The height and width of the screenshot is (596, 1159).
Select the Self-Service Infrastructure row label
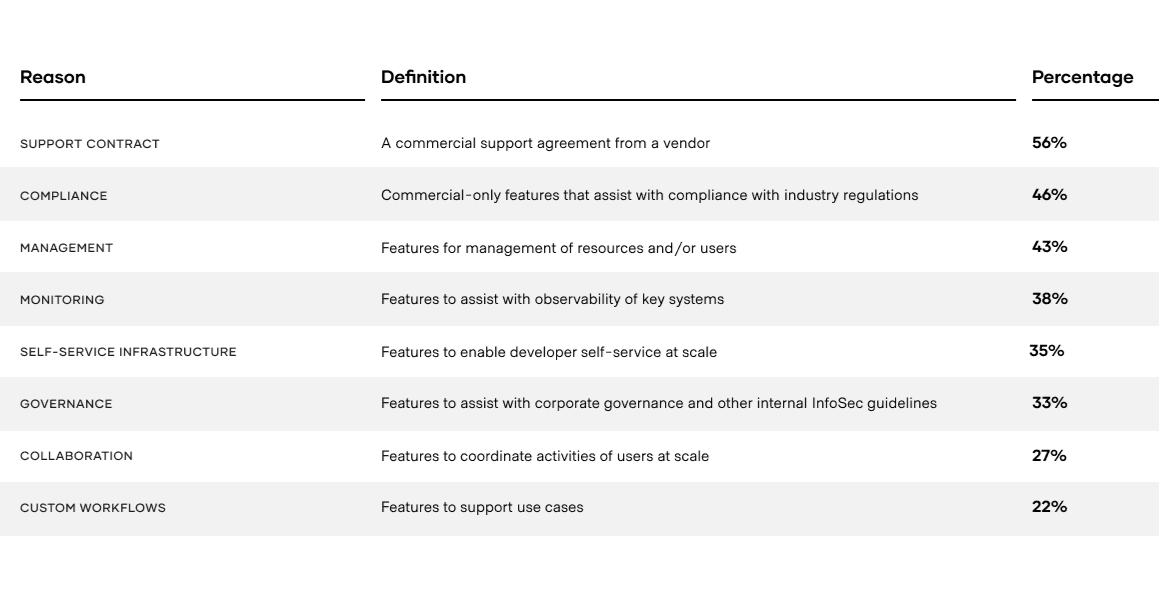[128, 352]
